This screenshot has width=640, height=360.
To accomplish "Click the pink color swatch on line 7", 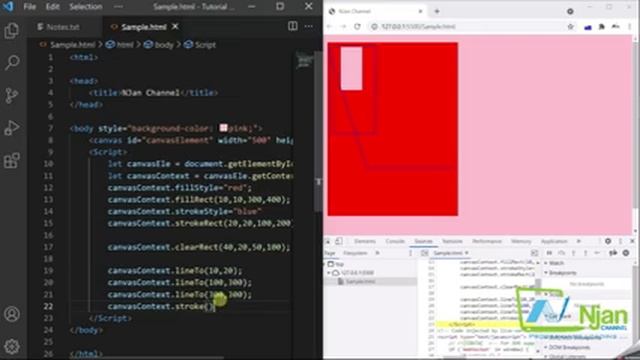I will pyautogui.click(x=223, y=128).
